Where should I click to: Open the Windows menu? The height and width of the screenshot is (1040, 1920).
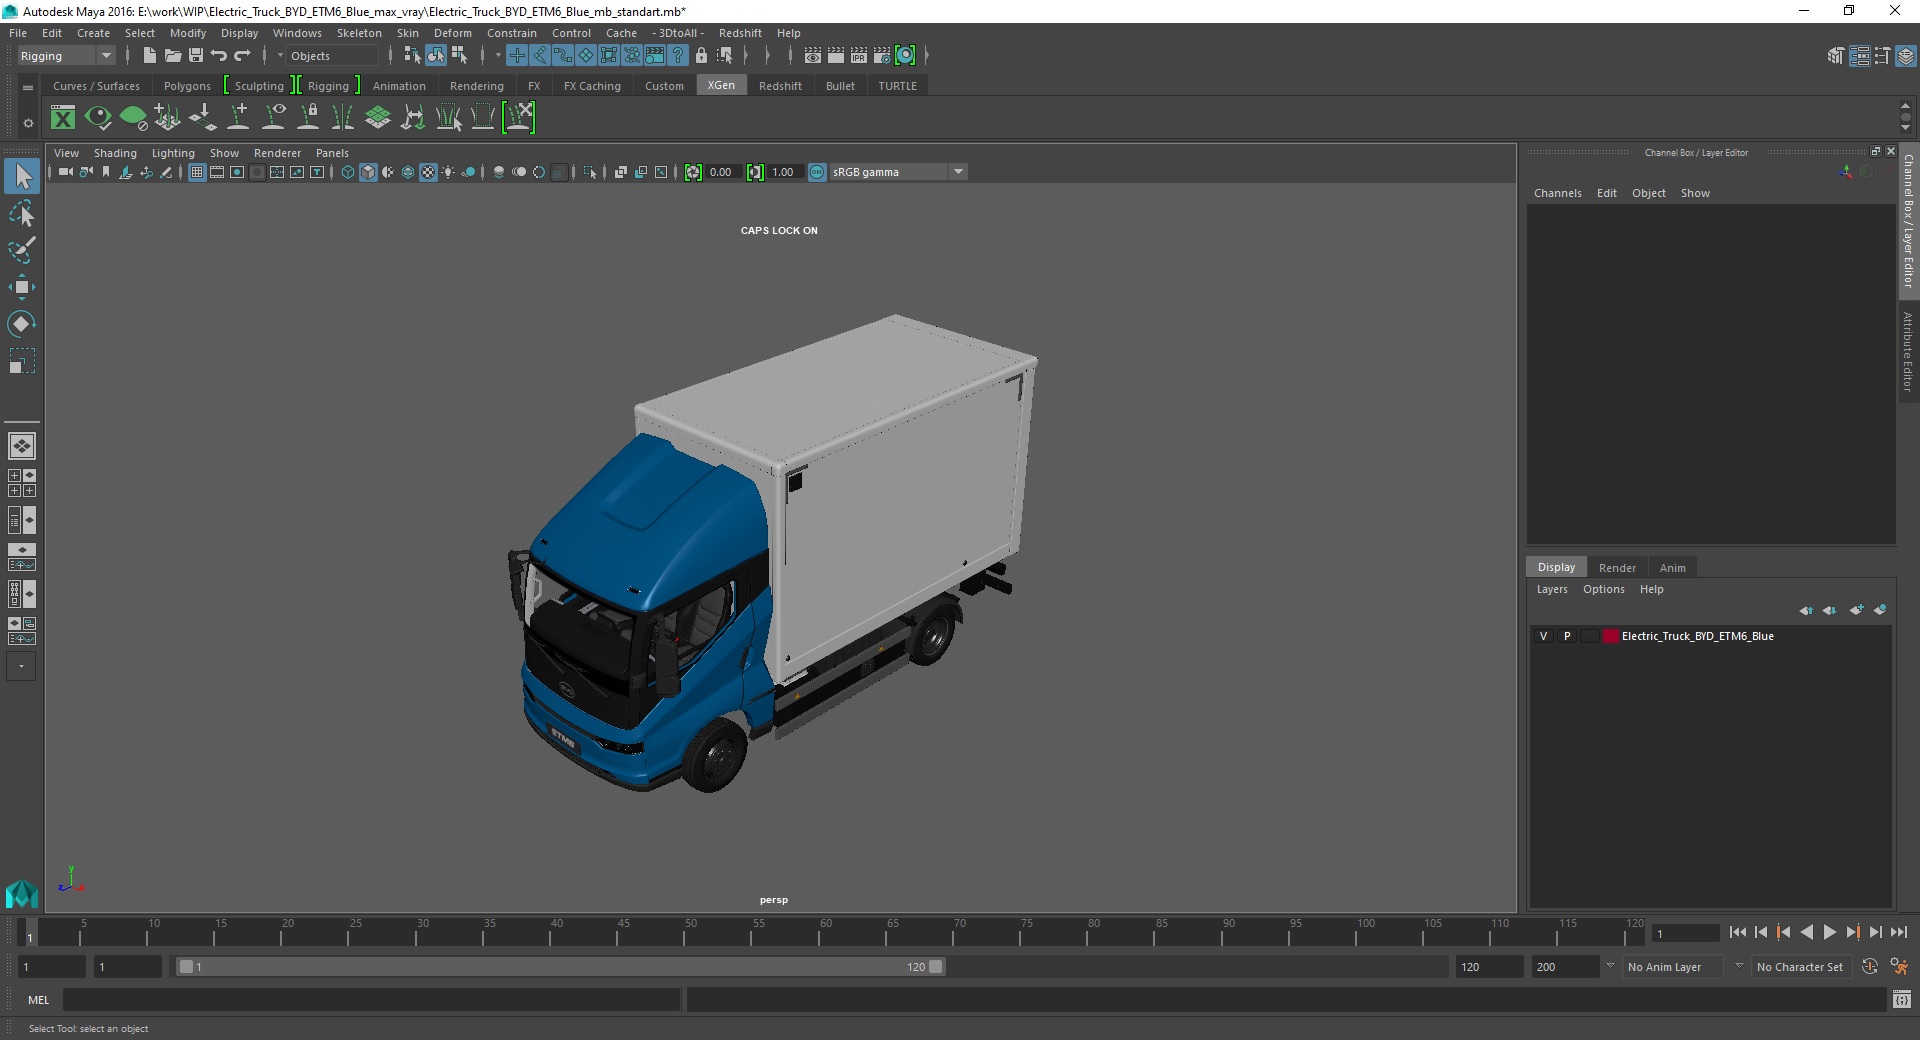297,33
